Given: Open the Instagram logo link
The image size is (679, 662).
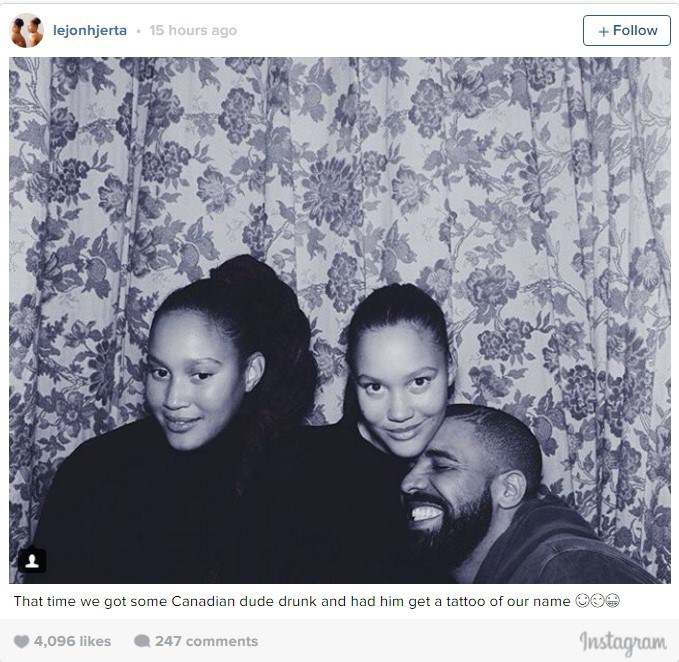Looking at the screenshot, I should click(x=623, y=643).
